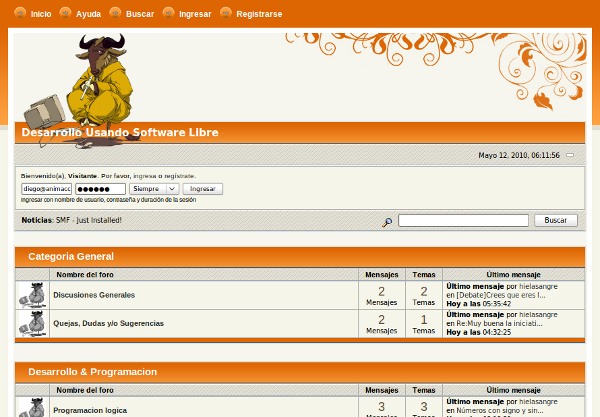The height and width of the screenshot is (417, 600).
Task: Click the date 'Mayo 12, 2010, 06:11:56'
Action: [519, 155]
